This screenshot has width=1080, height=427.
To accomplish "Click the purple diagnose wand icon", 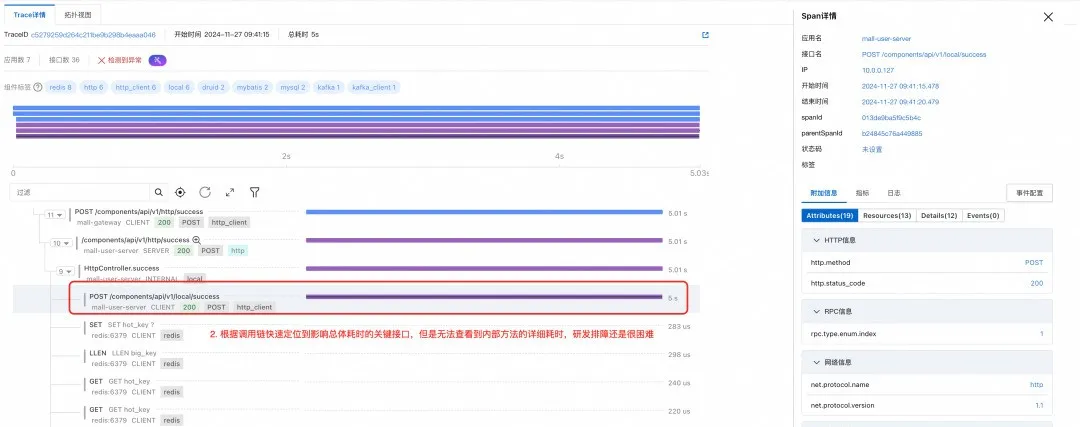I will pyautogui.click(x=158, y=61).
